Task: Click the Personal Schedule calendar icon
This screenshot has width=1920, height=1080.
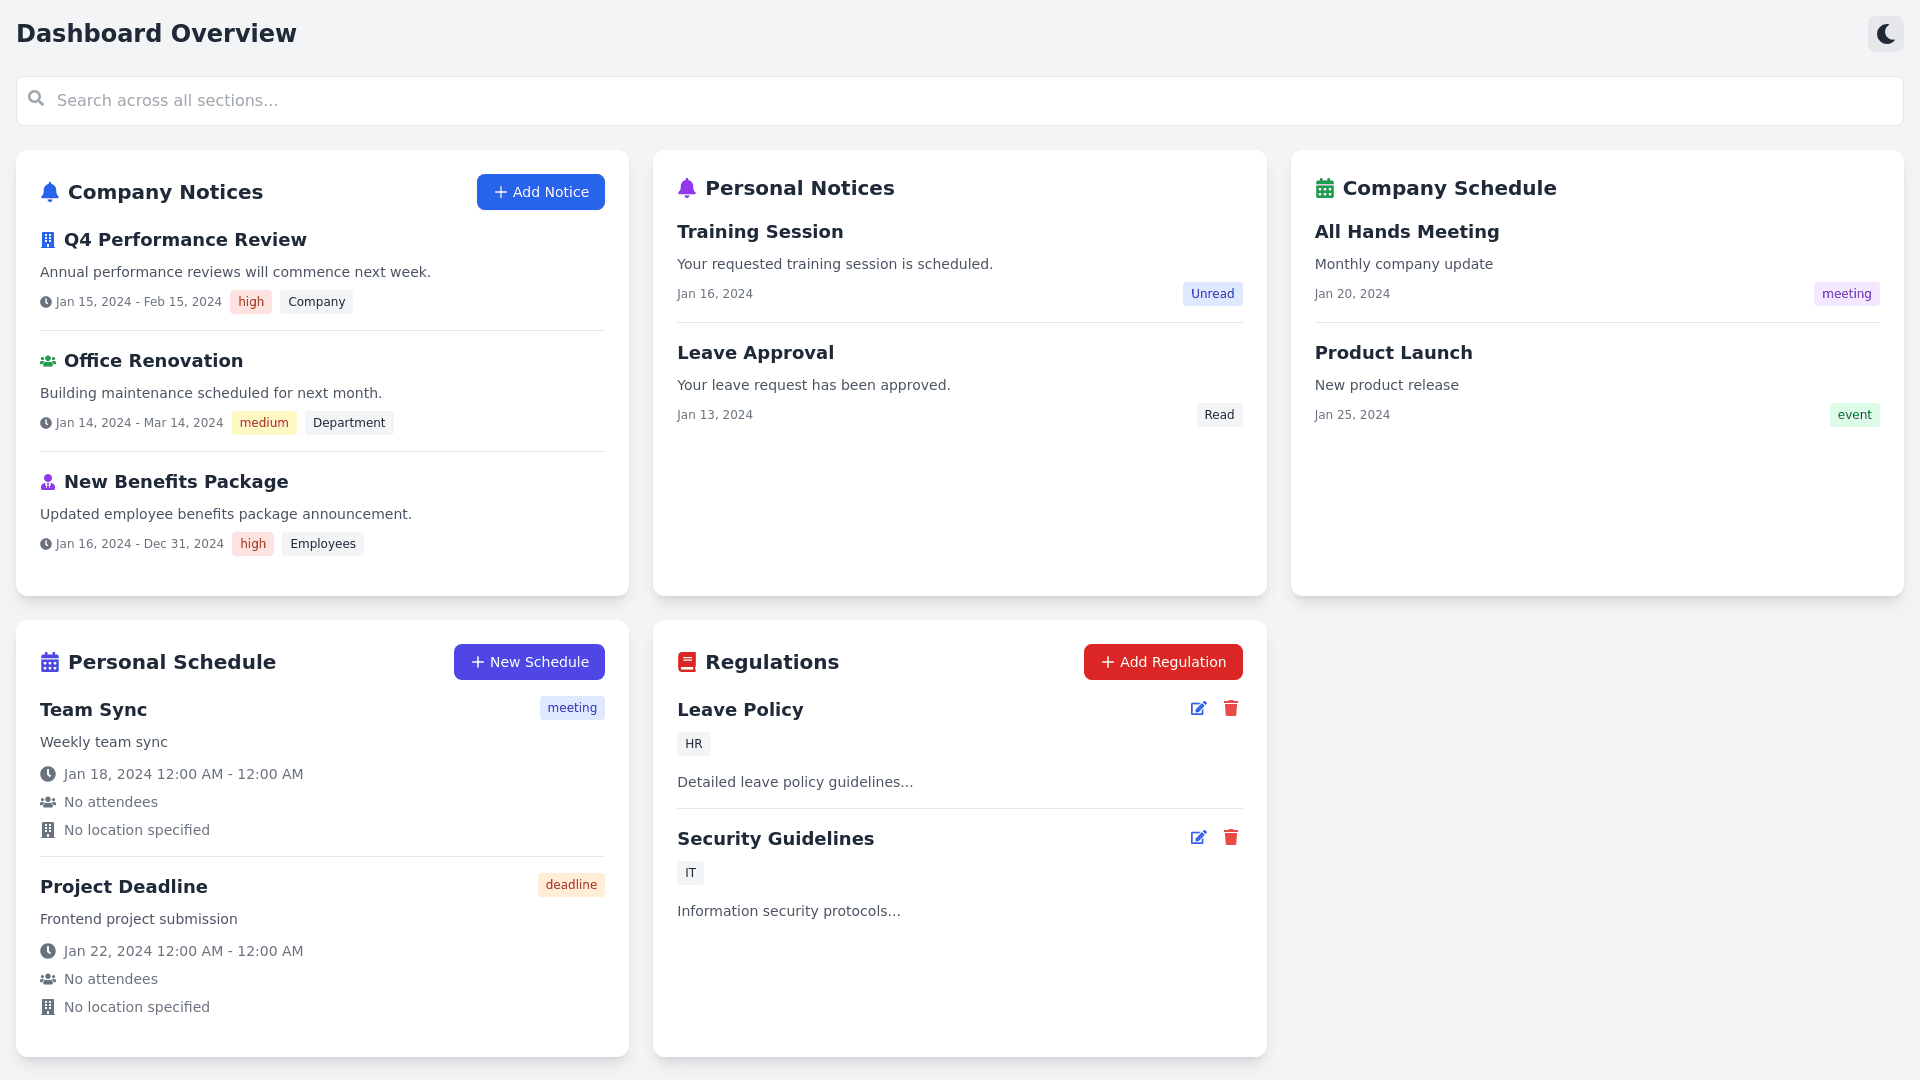Action: coord(50,662)
